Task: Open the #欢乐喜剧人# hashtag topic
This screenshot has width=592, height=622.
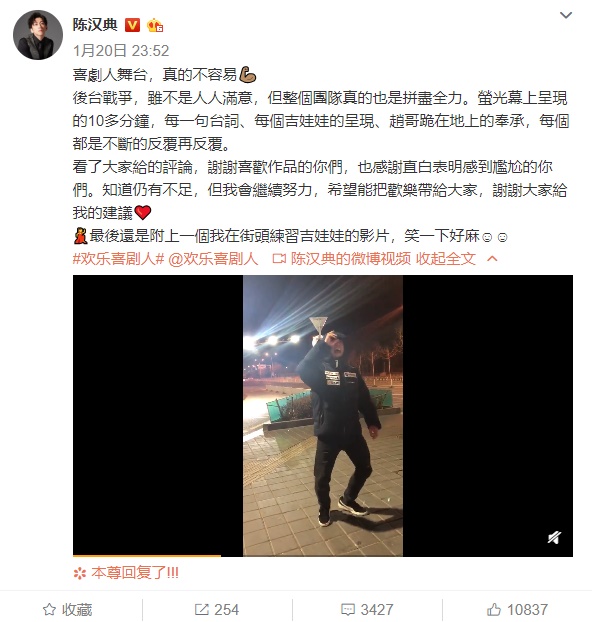Action: click(x=118, y=259)
